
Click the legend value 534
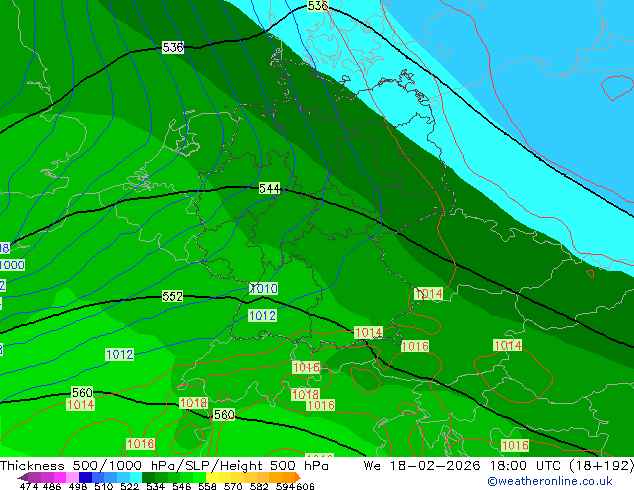tap(155, 486)
